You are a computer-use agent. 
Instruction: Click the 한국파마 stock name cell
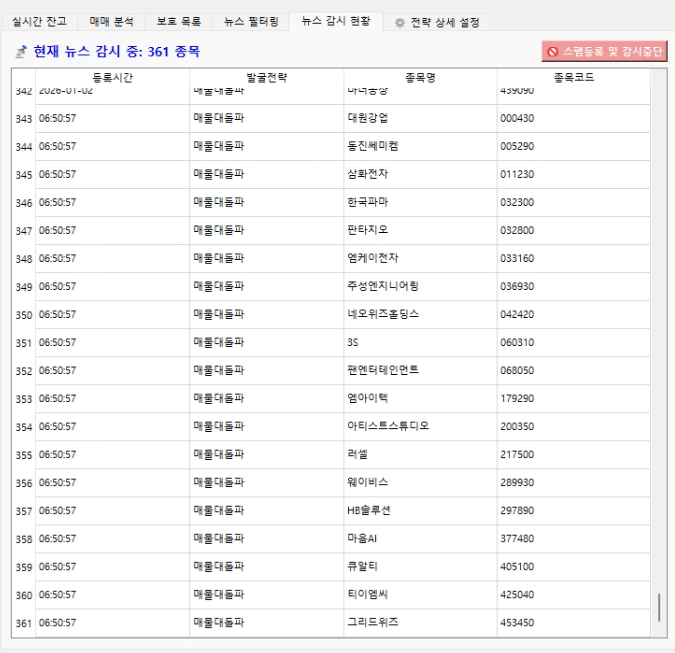[x=420, y=202]
